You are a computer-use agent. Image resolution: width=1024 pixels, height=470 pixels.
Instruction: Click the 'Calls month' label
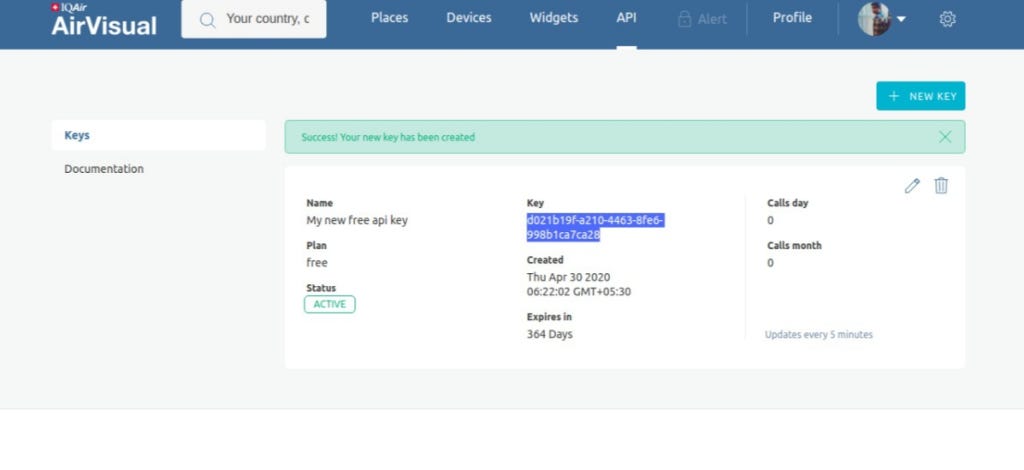pos(794,245)
